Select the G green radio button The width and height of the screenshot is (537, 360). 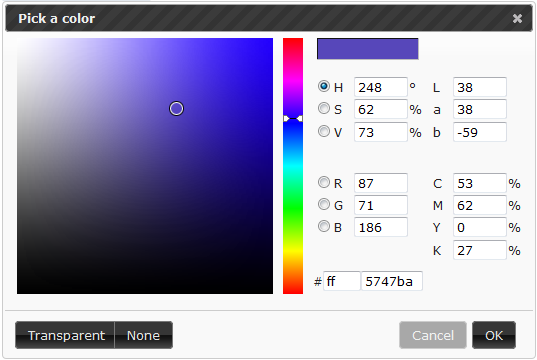point(324,204)
